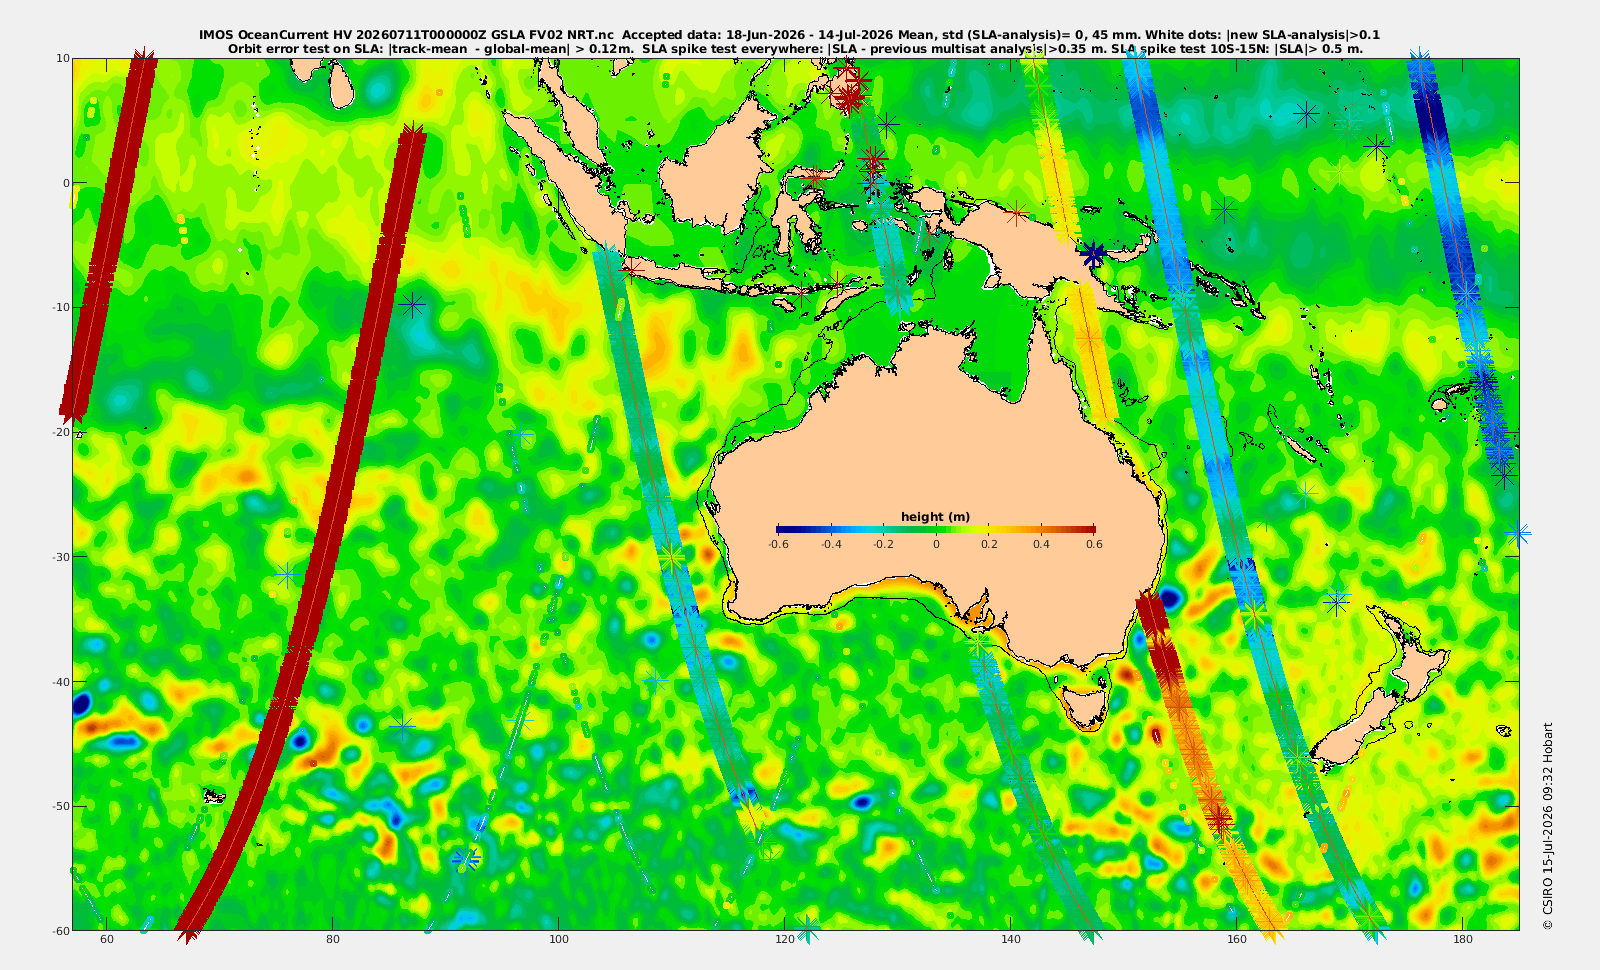
Task: Click the latitude axis label '10'
Action: 63,58
